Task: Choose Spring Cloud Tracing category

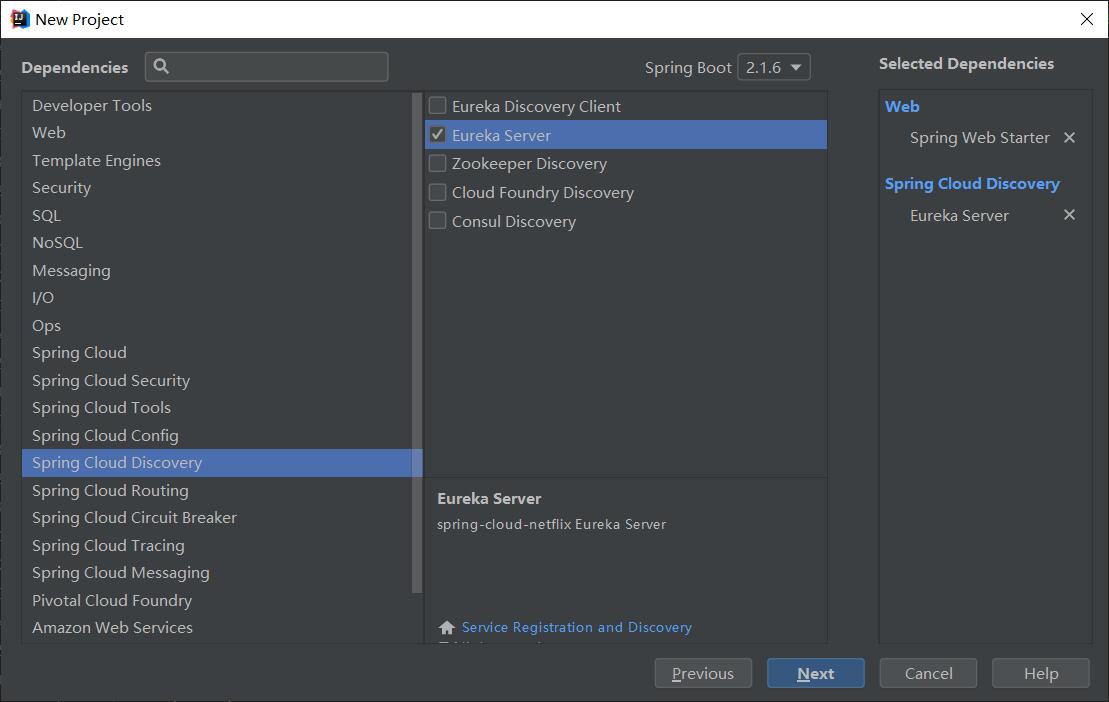Action: [216, 546]
